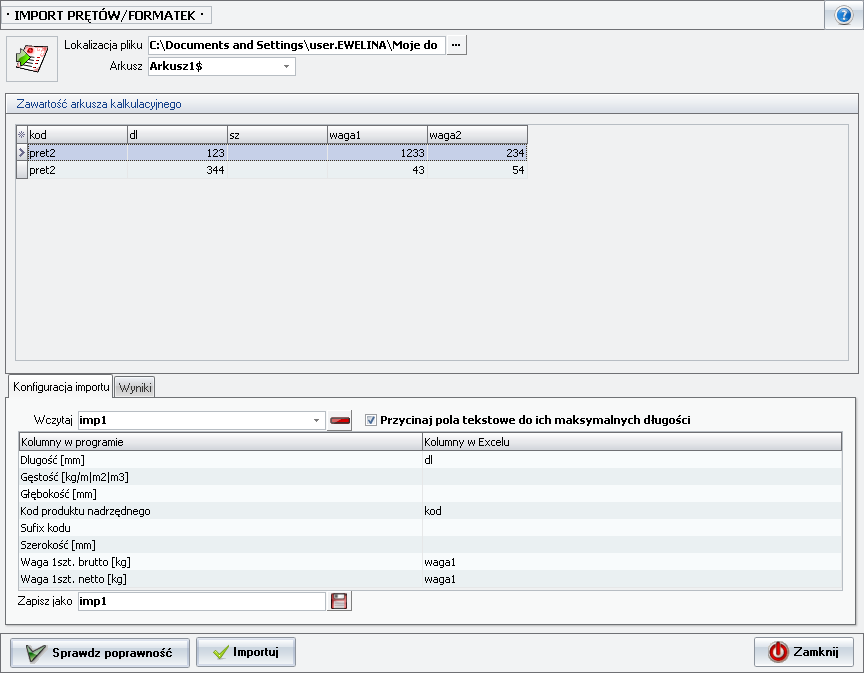Click the Zapisz jako text field

coord(201,601)
